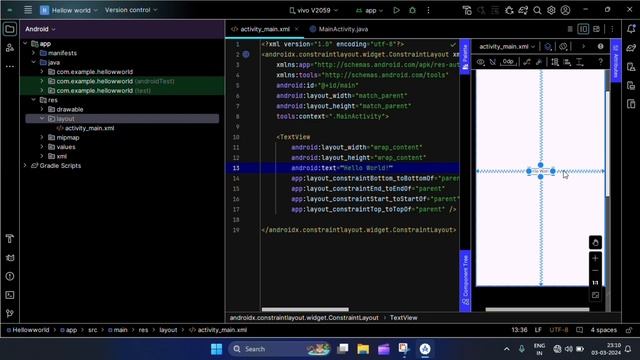640x360 pixels.
Task: Activate pan hand tool in design view
Action: (x=595, y=242)
